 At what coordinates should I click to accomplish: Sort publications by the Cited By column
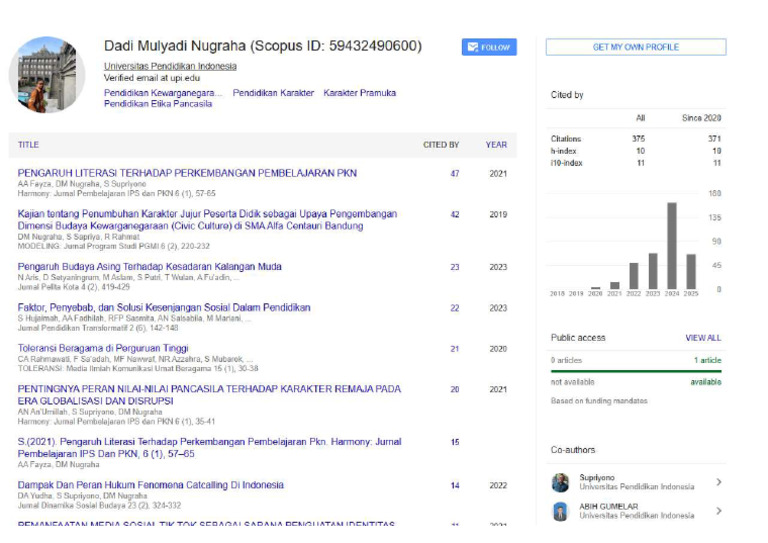click(x=440, y=145)
